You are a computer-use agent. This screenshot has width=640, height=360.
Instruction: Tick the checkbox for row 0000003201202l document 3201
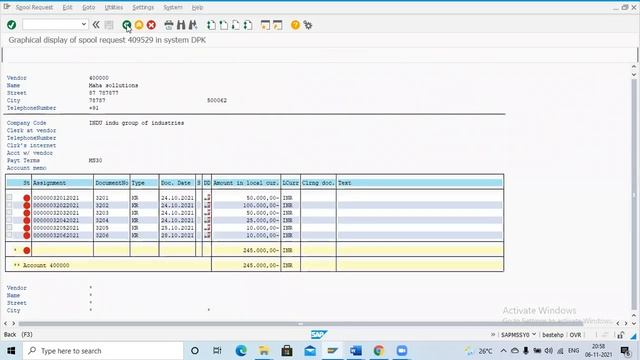[x=9, y=198]
